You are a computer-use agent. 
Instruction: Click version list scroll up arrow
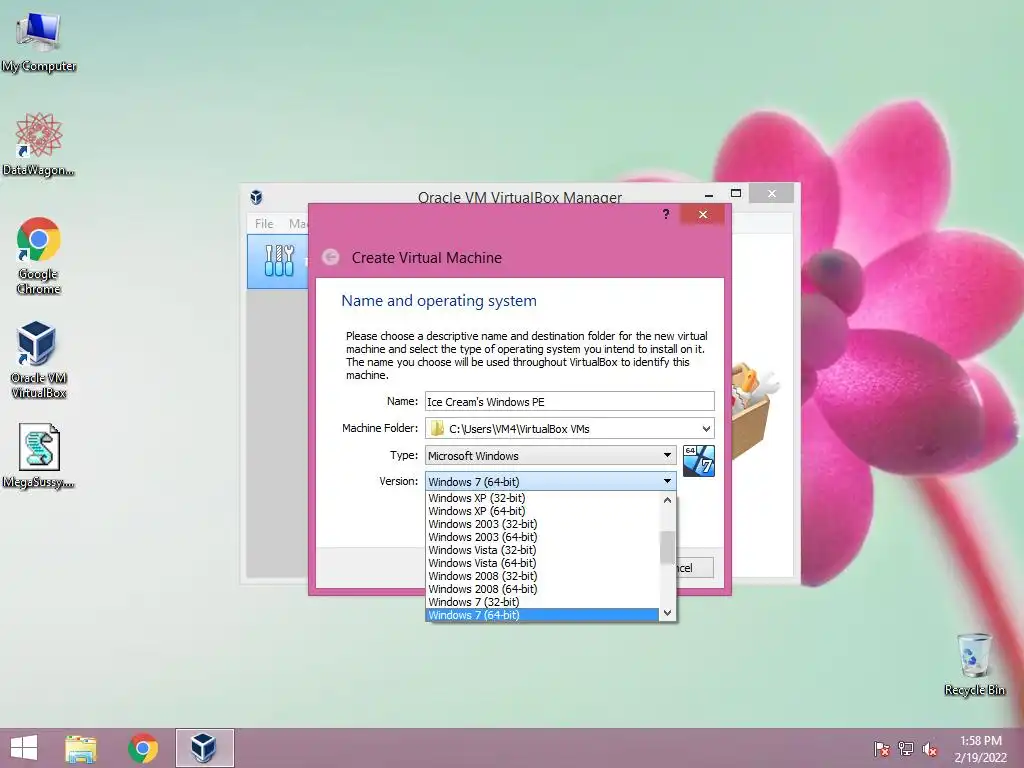click(667, 500)
